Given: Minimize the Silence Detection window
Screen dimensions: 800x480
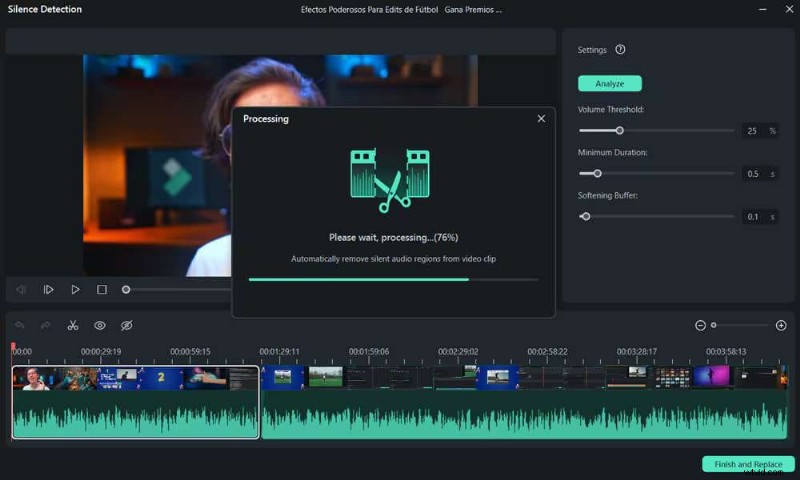Looking at the screenshot, I should 762,9.
